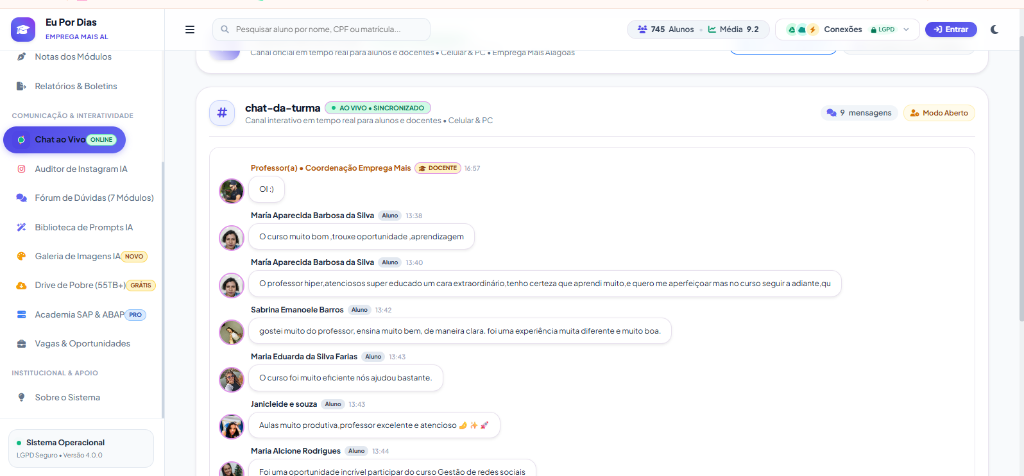
Task: Click the Média 9.2 statistic
Action: pyautogui.click(x=733, y=29)
